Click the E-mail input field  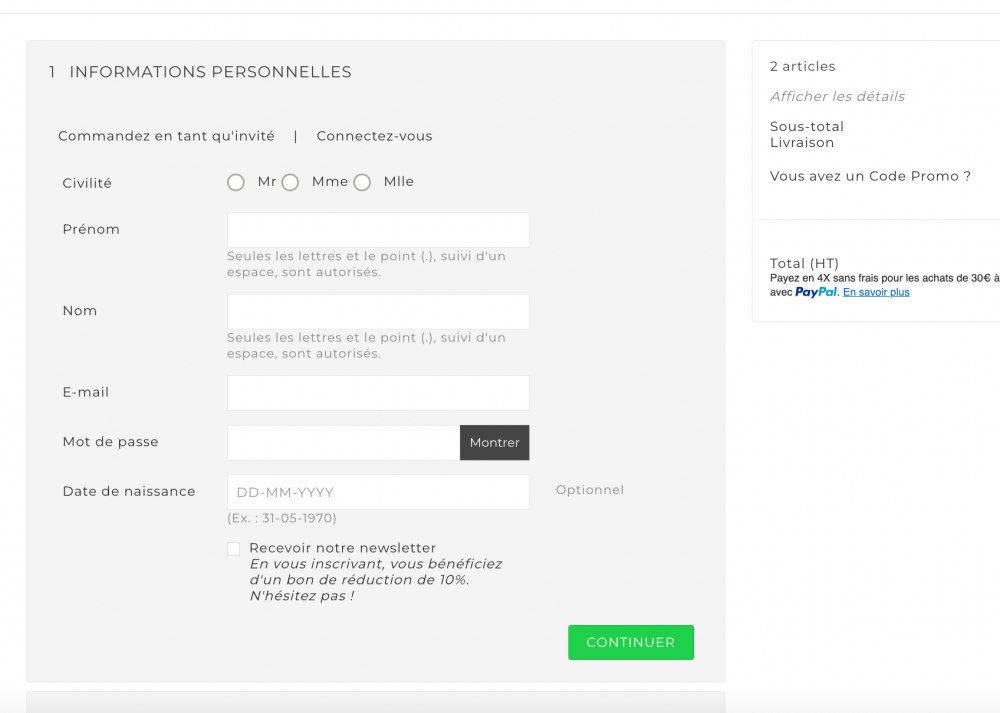pos(378,393)
